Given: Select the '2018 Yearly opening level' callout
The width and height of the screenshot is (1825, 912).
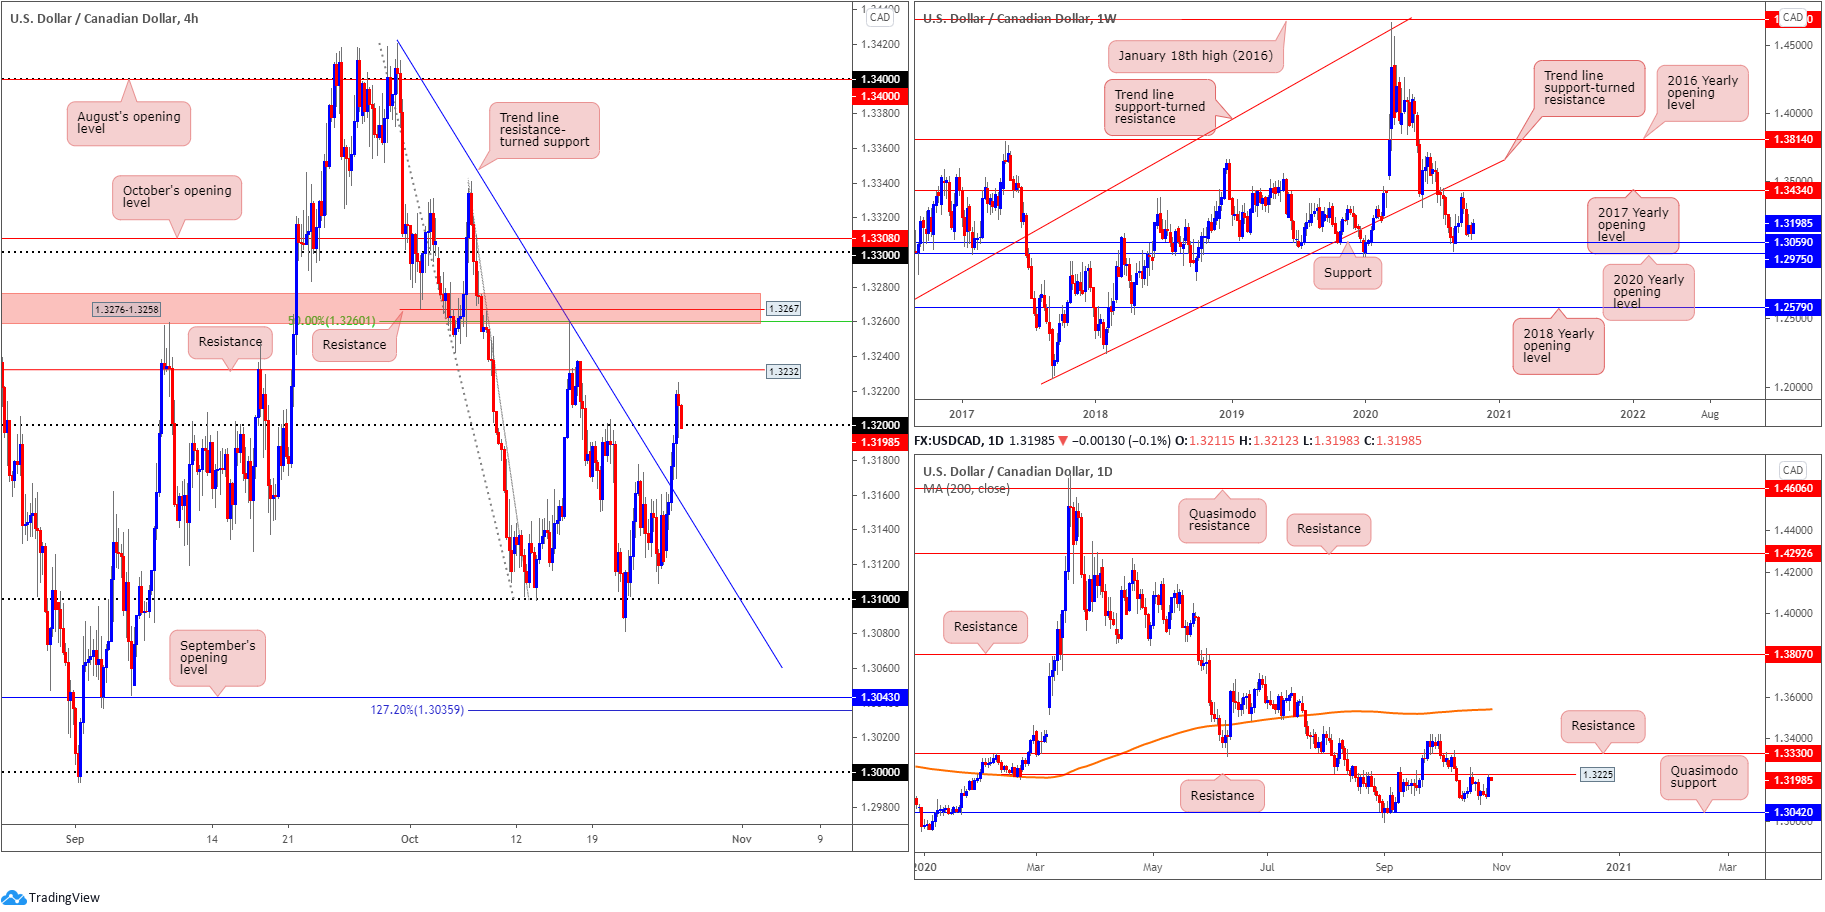Looking at the screenshot, I should [x=1558, y=346].
